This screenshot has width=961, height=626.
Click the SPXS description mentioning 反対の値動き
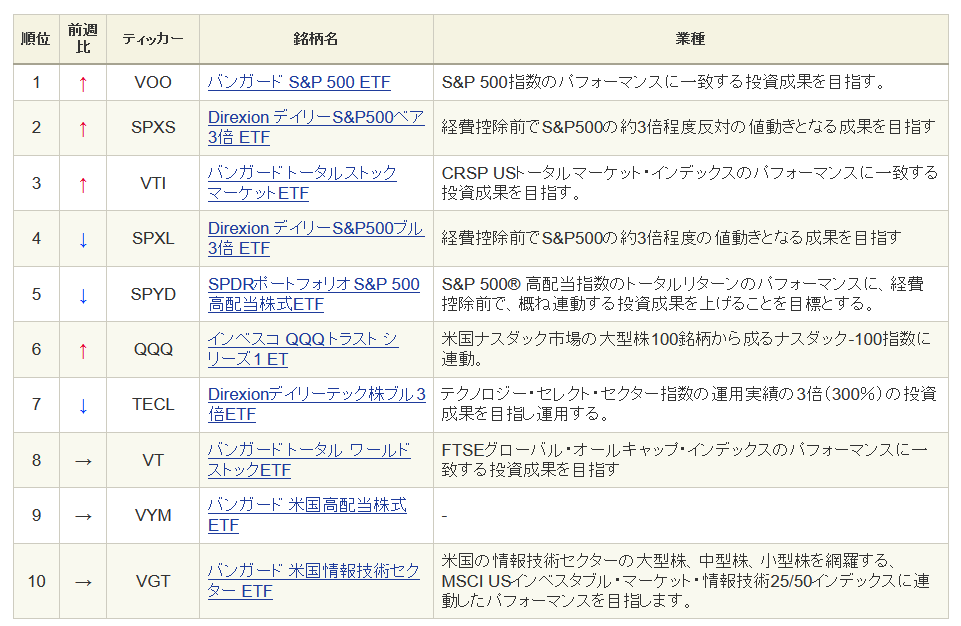click(x=688, y=127)
